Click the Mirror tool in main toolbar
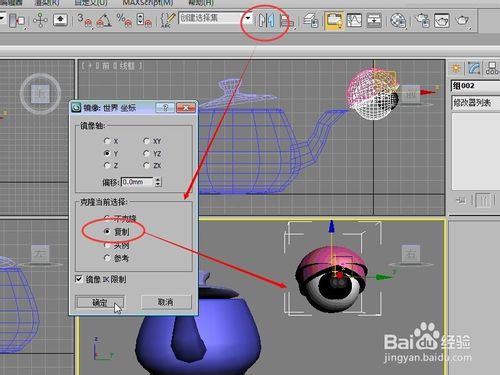This screenshot has height=375, width=500. coord(266,21)
